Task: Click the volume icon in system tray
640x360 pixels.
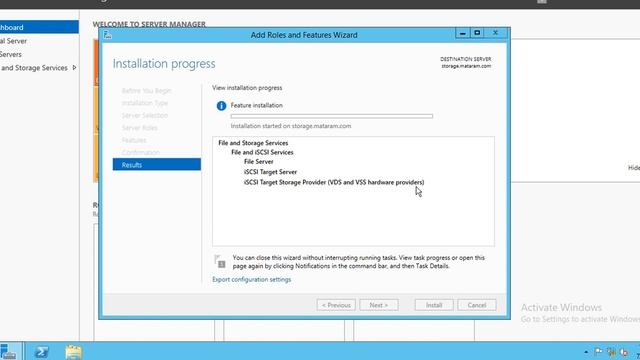Action: click(624, 351)
